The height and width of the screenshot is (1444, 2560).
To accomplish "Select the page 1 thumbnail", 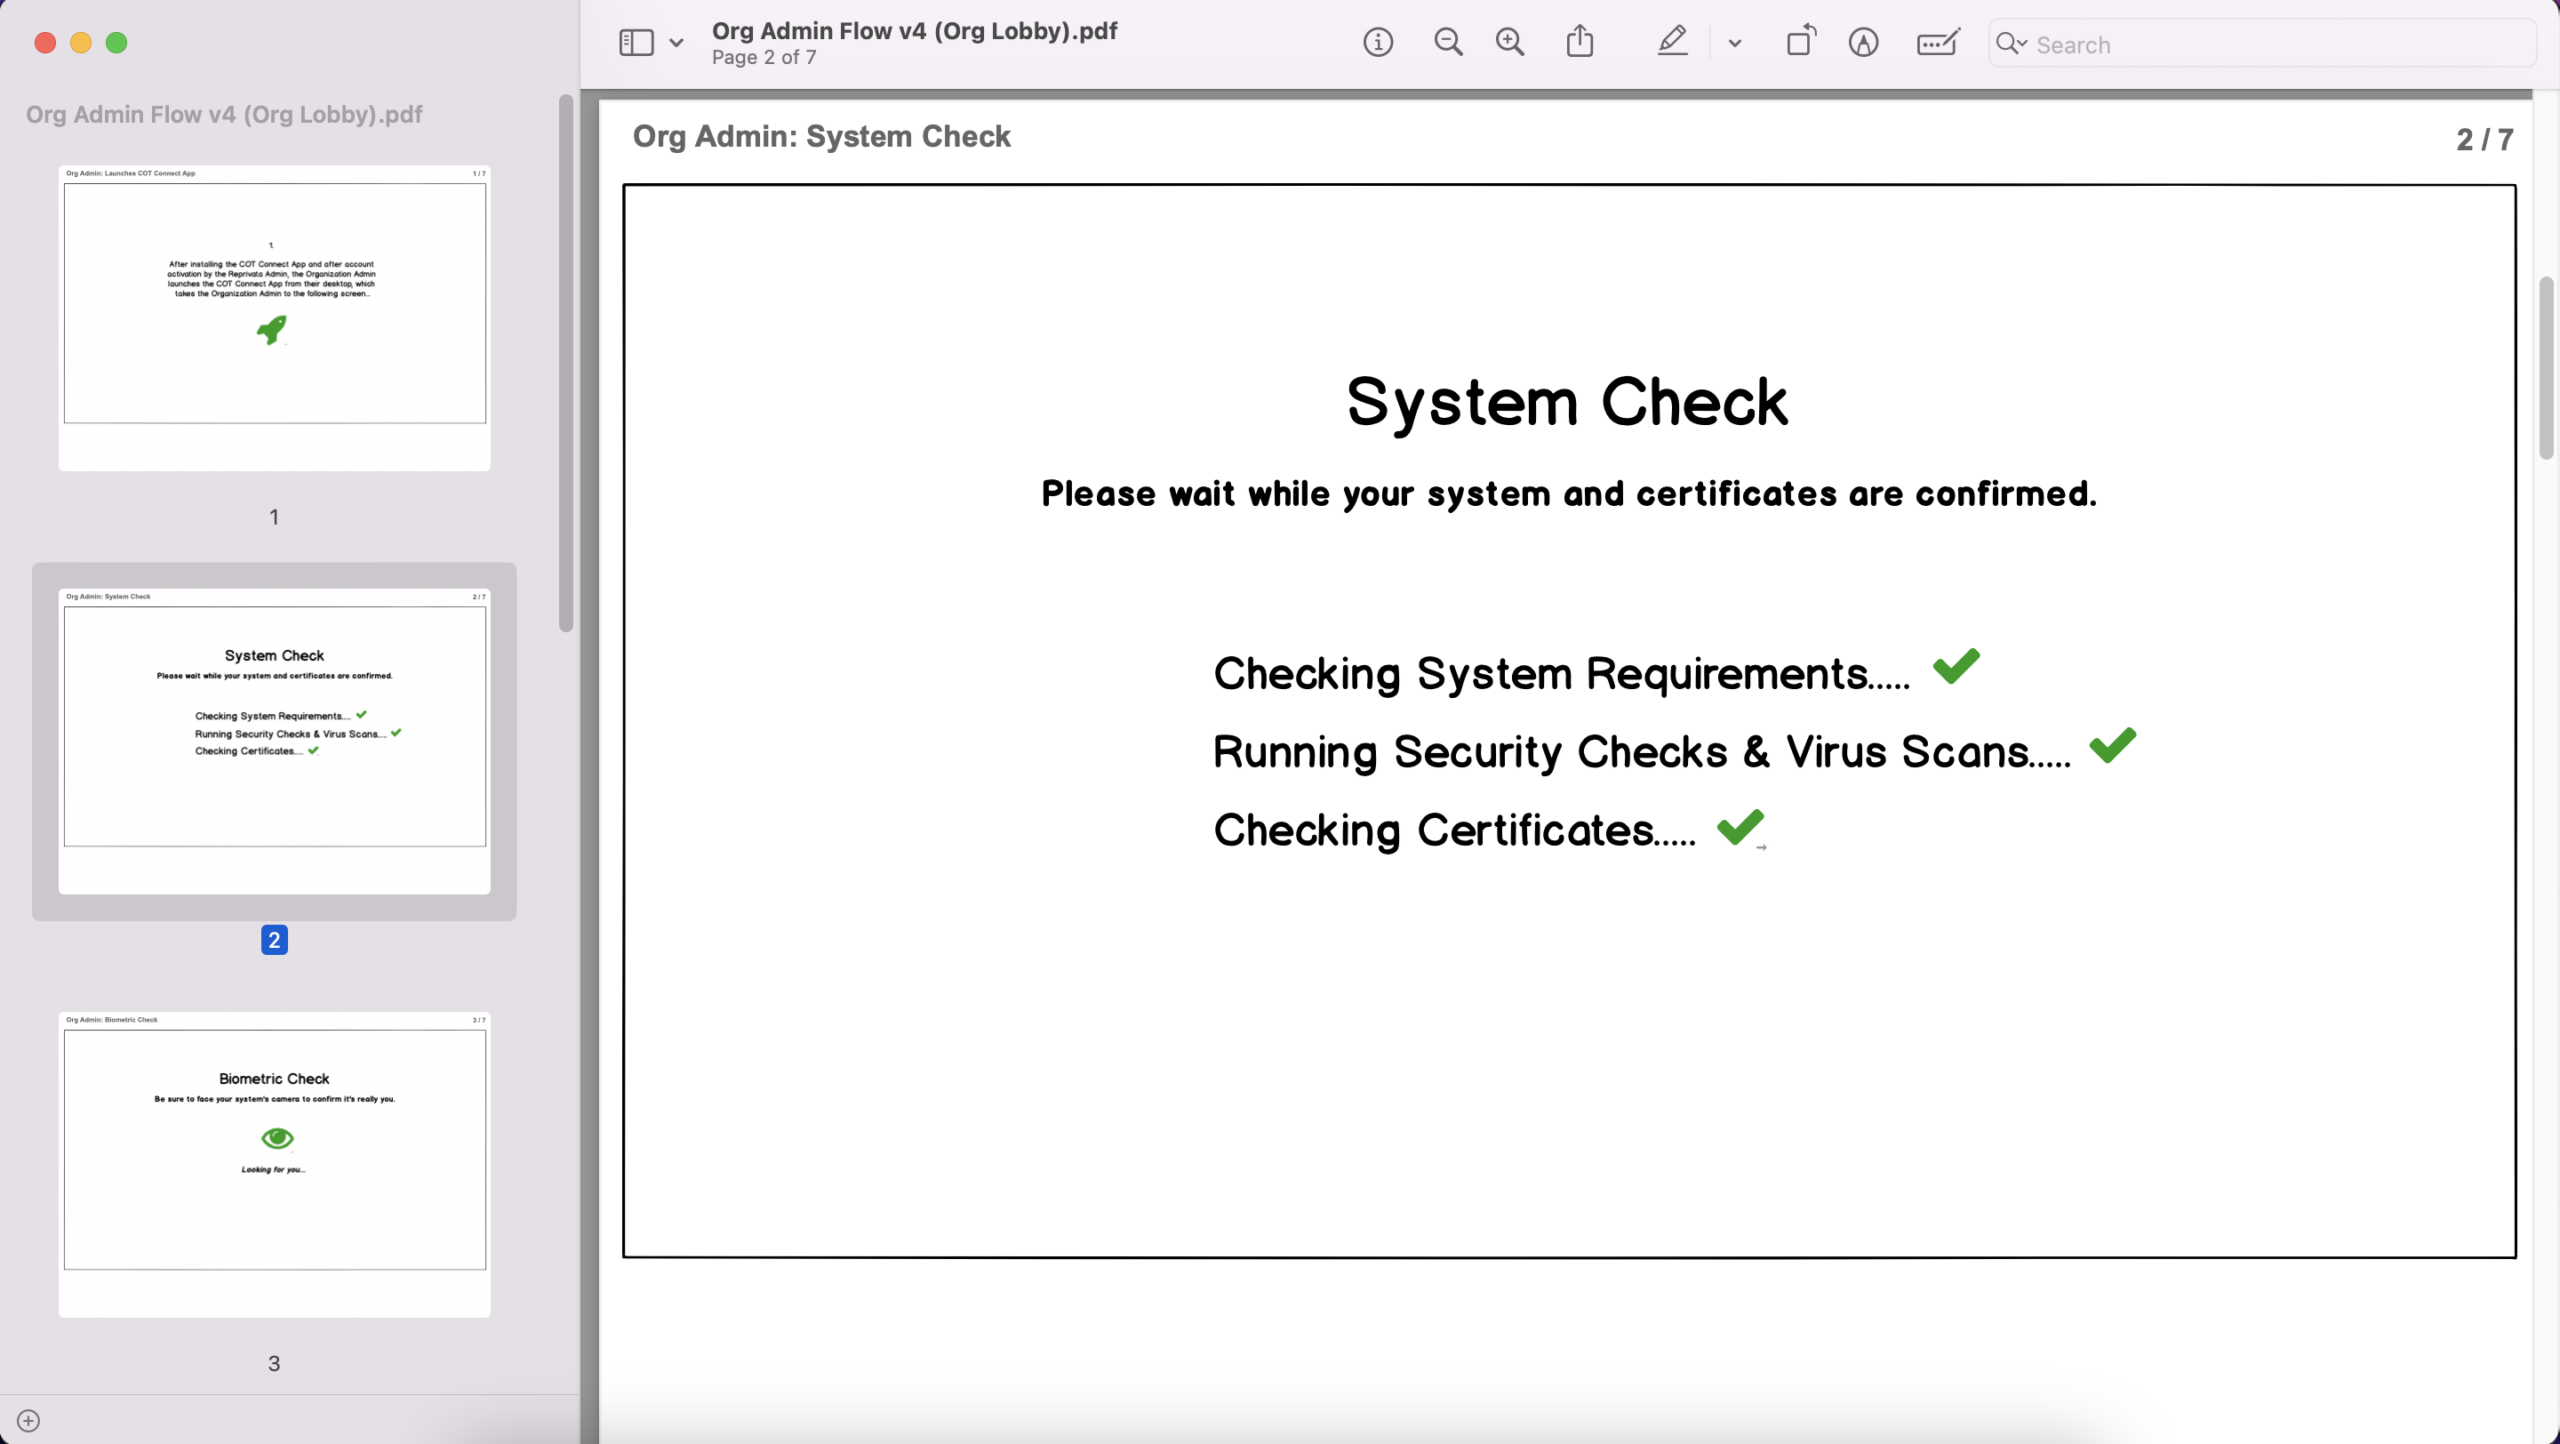I will click(274, 317).
